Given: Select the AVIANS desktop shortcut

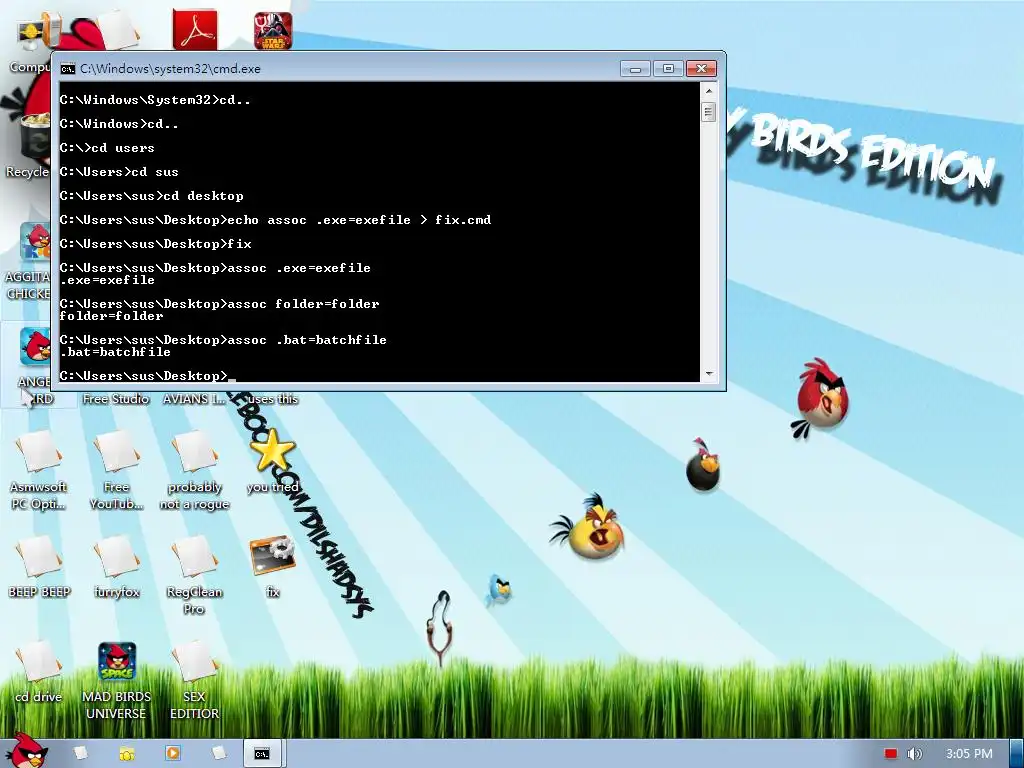Looking at the screenshot, I should point(194,398).
